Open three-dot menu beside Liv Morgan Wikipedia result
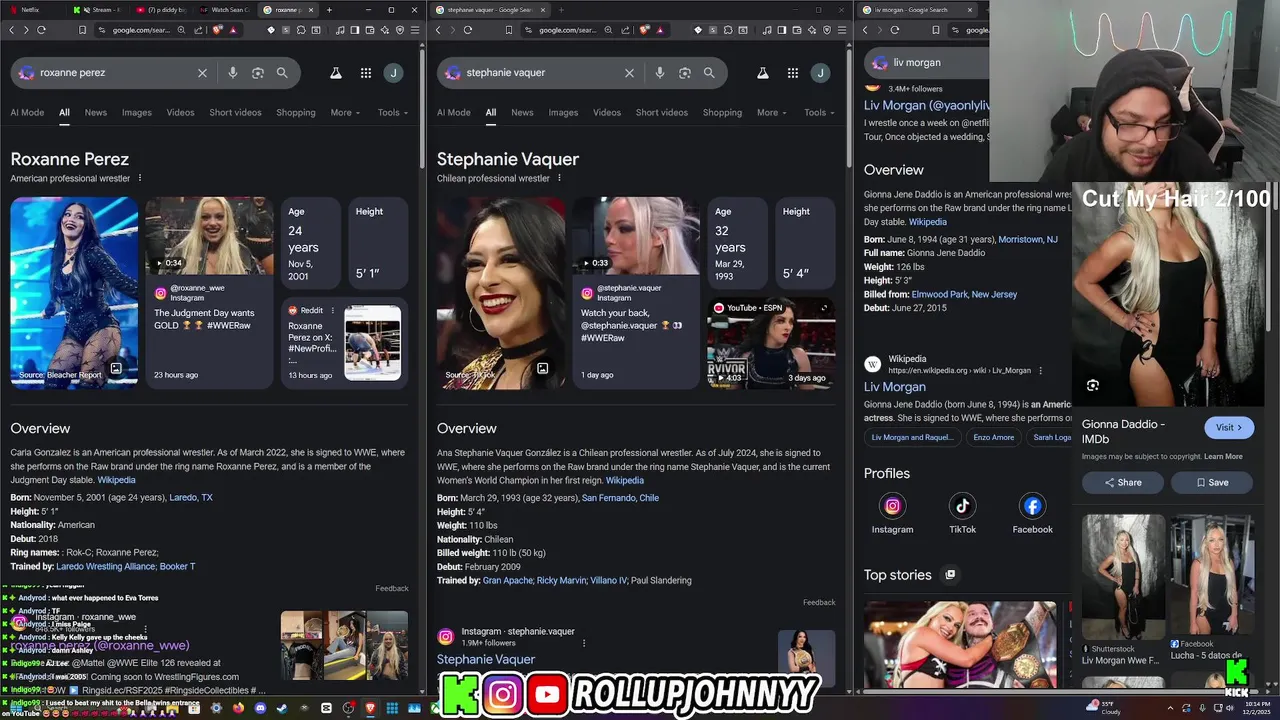Image resolution: width=1280 pixels, height=720 pixels. 1041,371
